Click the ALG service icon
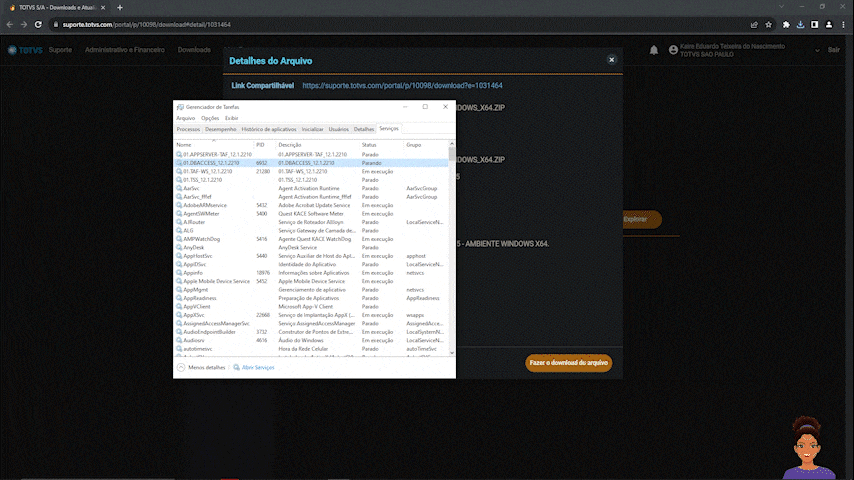 [179, 230]
